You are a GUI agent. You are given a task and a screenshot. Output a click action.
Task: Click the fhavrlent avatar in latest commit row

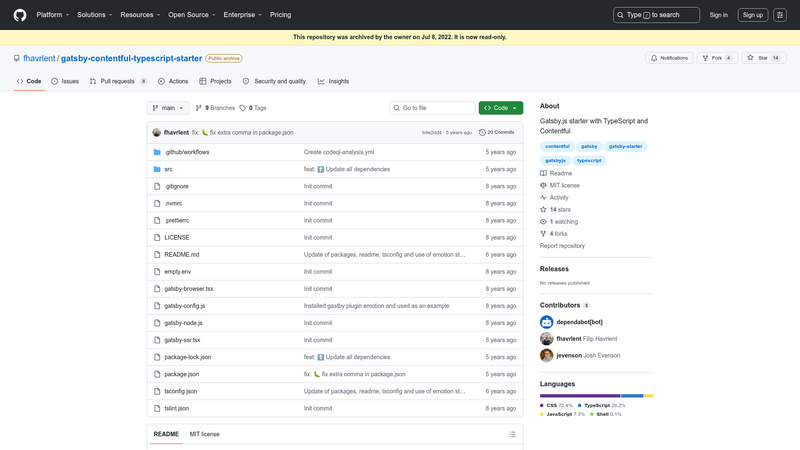coord(157,133)
